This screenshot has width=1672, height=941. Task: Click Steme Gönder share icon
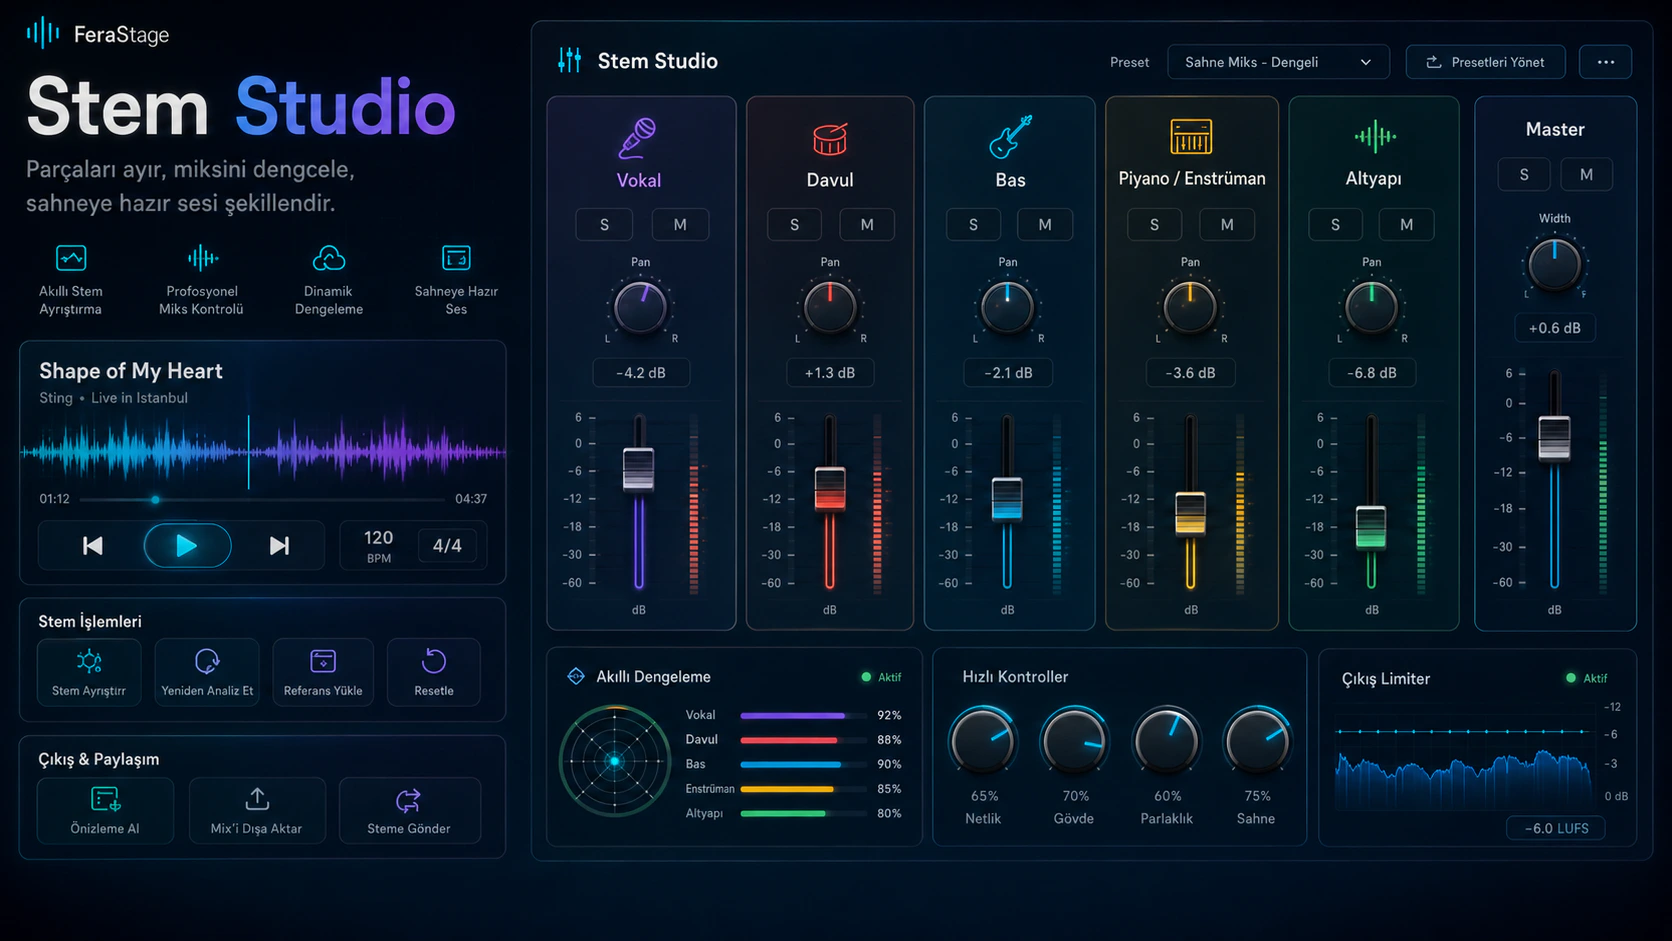[x=408, y=799]
